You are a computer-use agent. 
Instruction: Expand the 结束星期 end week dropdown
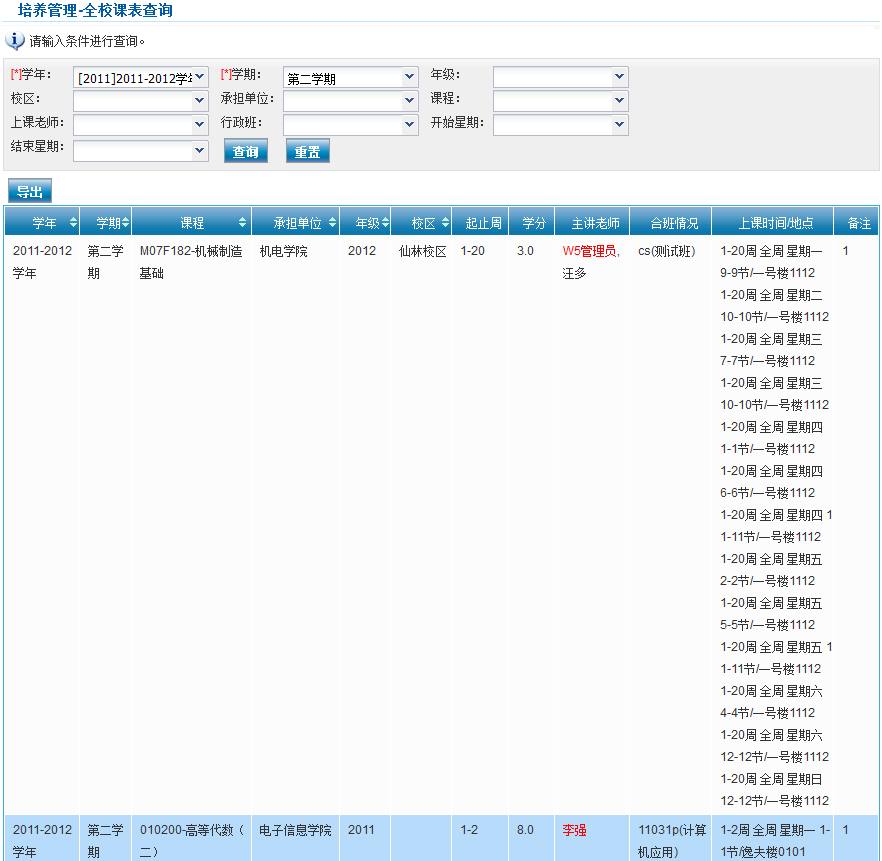141,150
